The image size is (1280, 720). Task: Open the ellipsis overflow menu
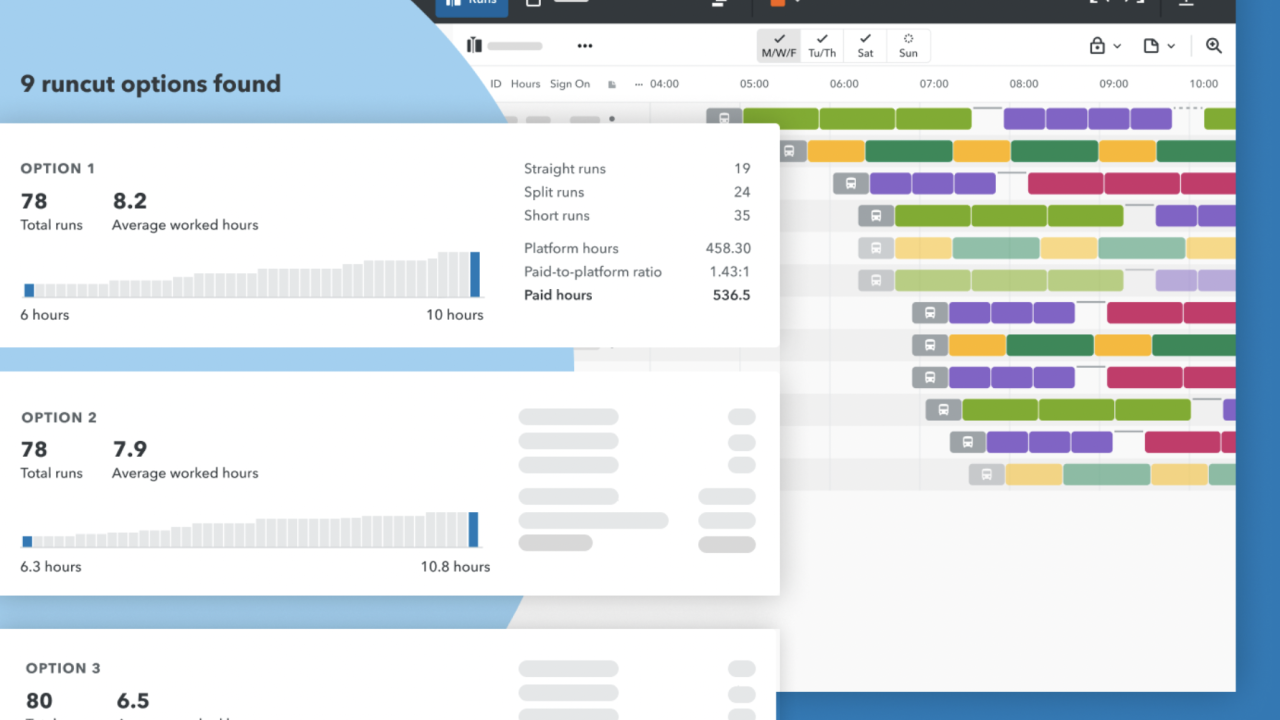(x=585, y=45)
